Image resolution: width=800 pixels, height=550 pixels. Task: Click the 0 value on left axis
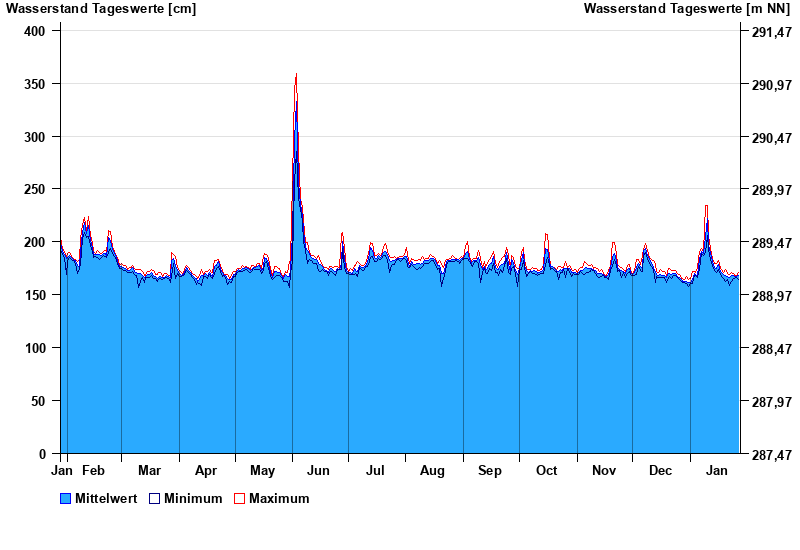43,454
